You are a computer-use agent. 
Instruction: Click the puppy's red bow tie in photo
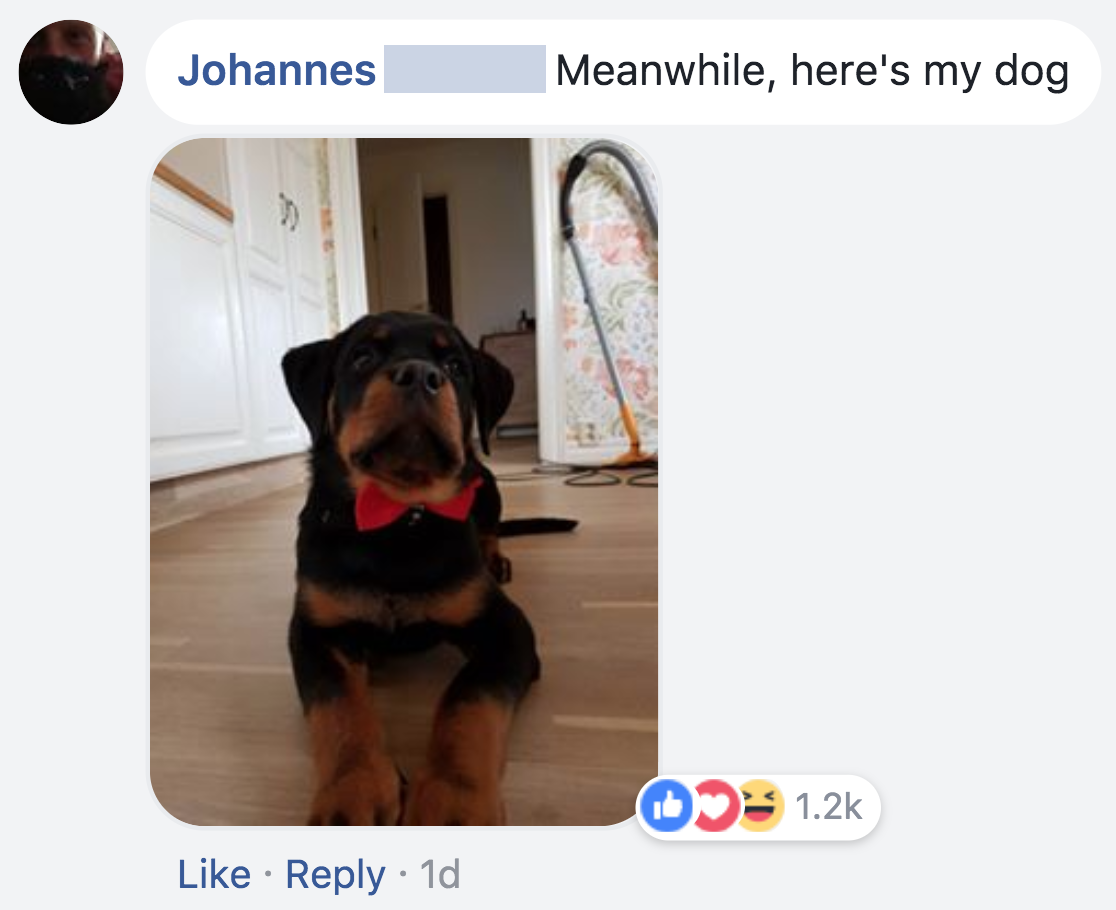click(x=416, y=505)
